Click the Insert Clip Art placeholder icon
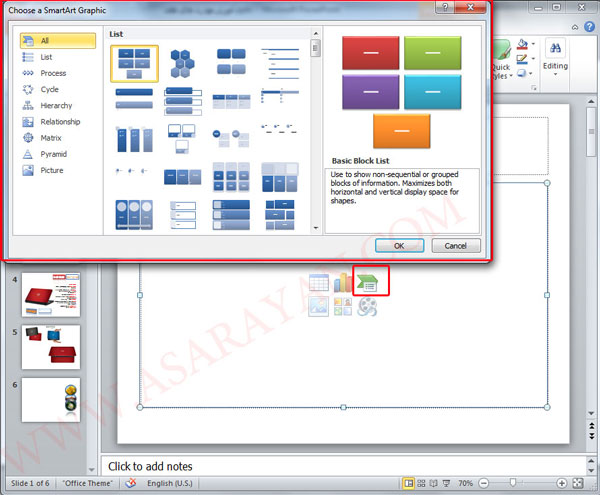Image resolution: width=600 pixels, height=495 pixels. (x=343, y=308)
